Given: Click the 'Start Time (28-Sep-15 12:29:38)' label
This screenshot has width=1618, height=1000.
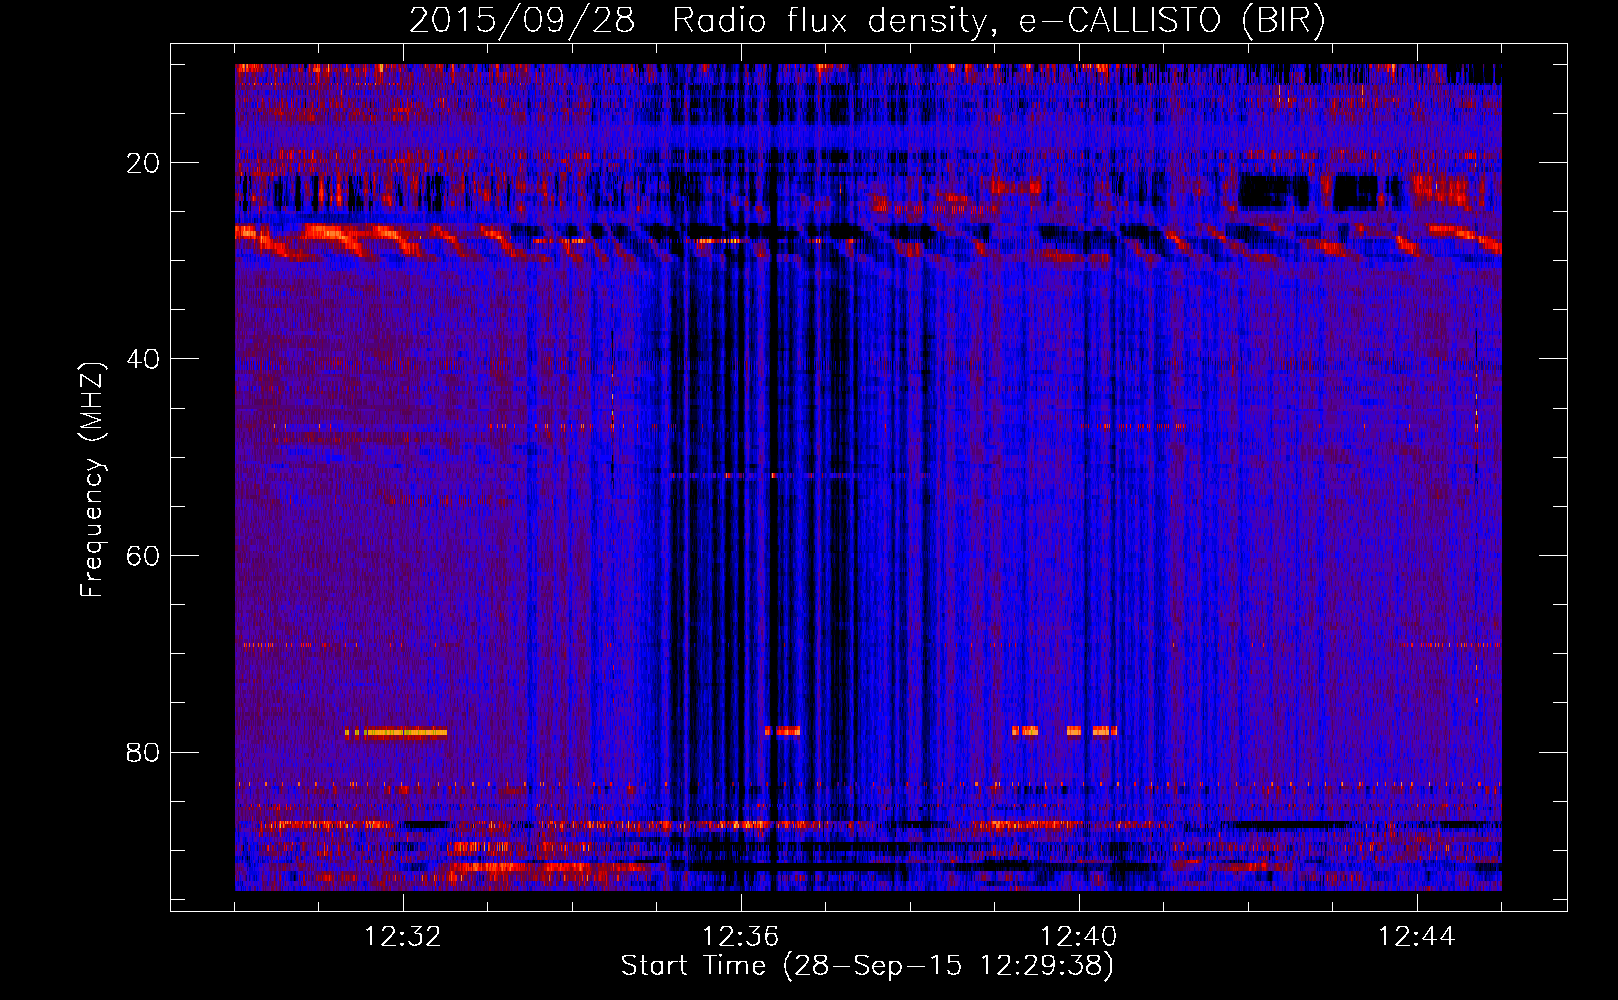Looking at the screenshot, I should (x=867, y=966).
